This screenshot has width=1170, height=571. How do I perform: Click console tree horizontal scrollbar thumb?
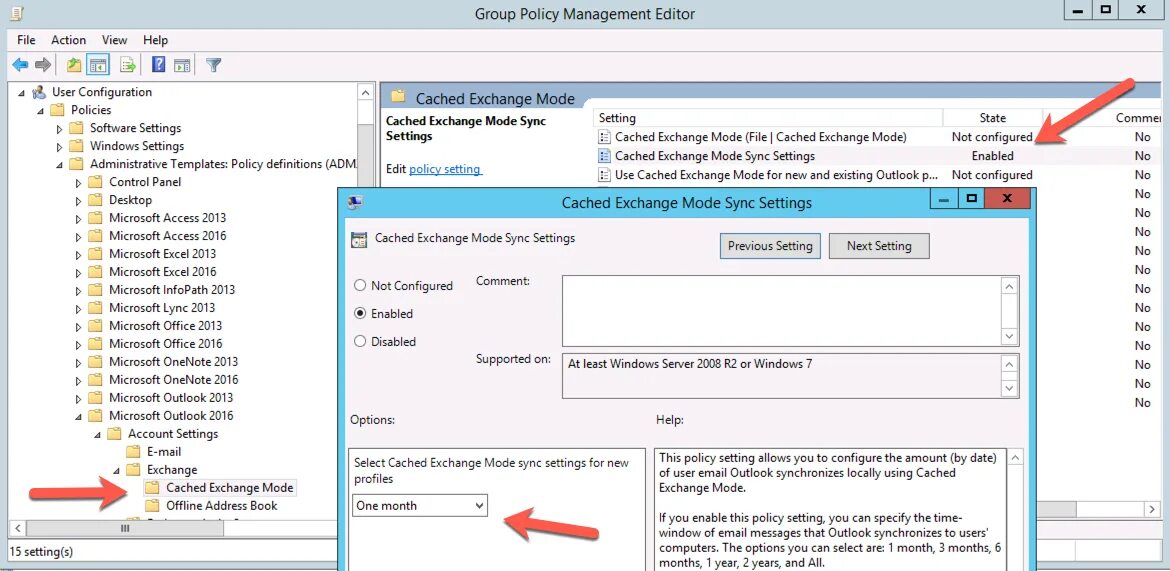(x=125, y=528)
